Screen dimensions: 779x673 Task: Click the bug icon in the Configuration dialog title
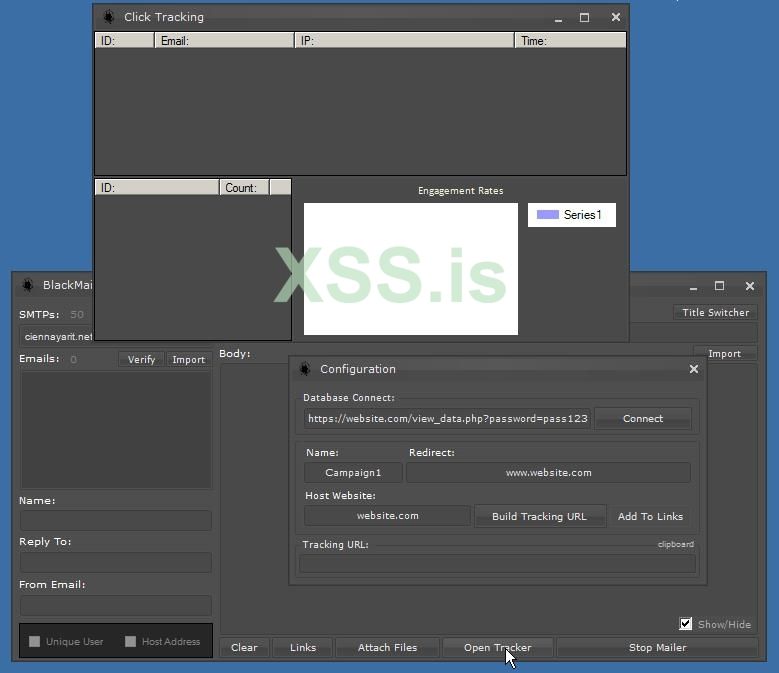click(305, 369)
